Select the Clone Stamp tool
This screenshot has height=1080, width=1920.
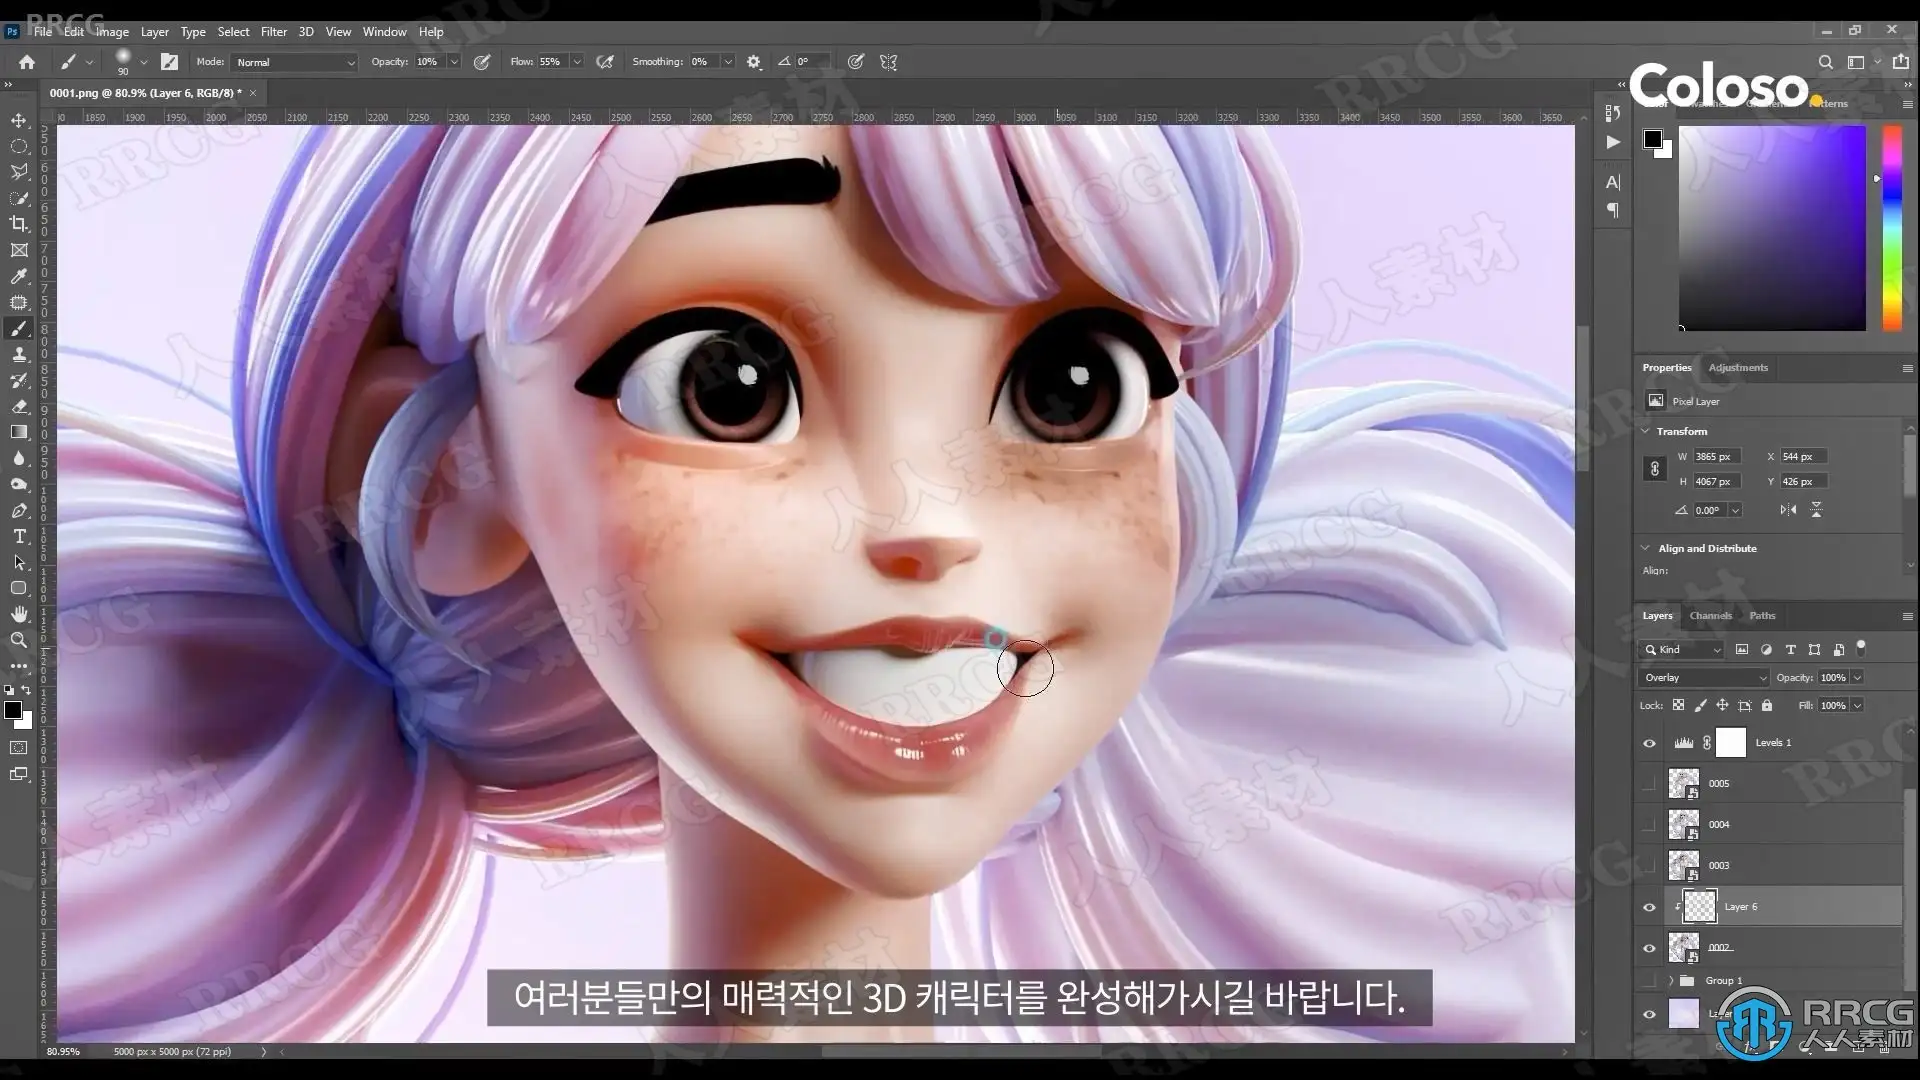tap(19, 354)
